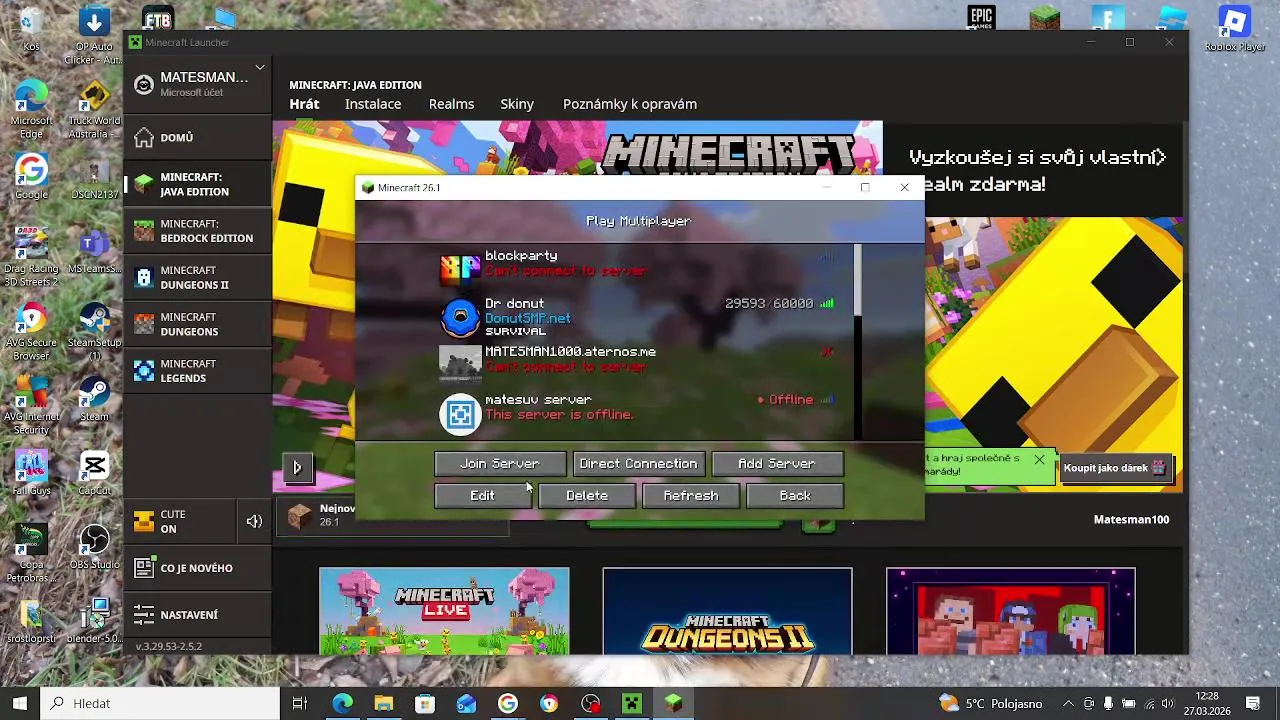The height and width of the screenshot is (720, 1280).
Task: Click Koupit jako dárek button
Action: tap(1115, 468)
